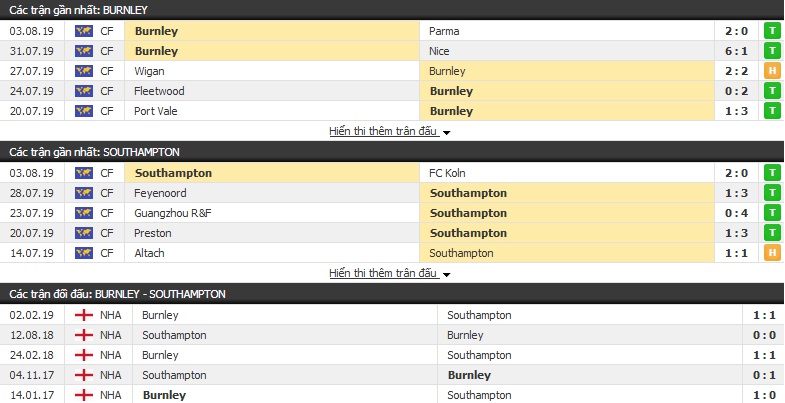Click the green T badge on Burnley–Parma row

pyautogui.click(x=772, y=31)
